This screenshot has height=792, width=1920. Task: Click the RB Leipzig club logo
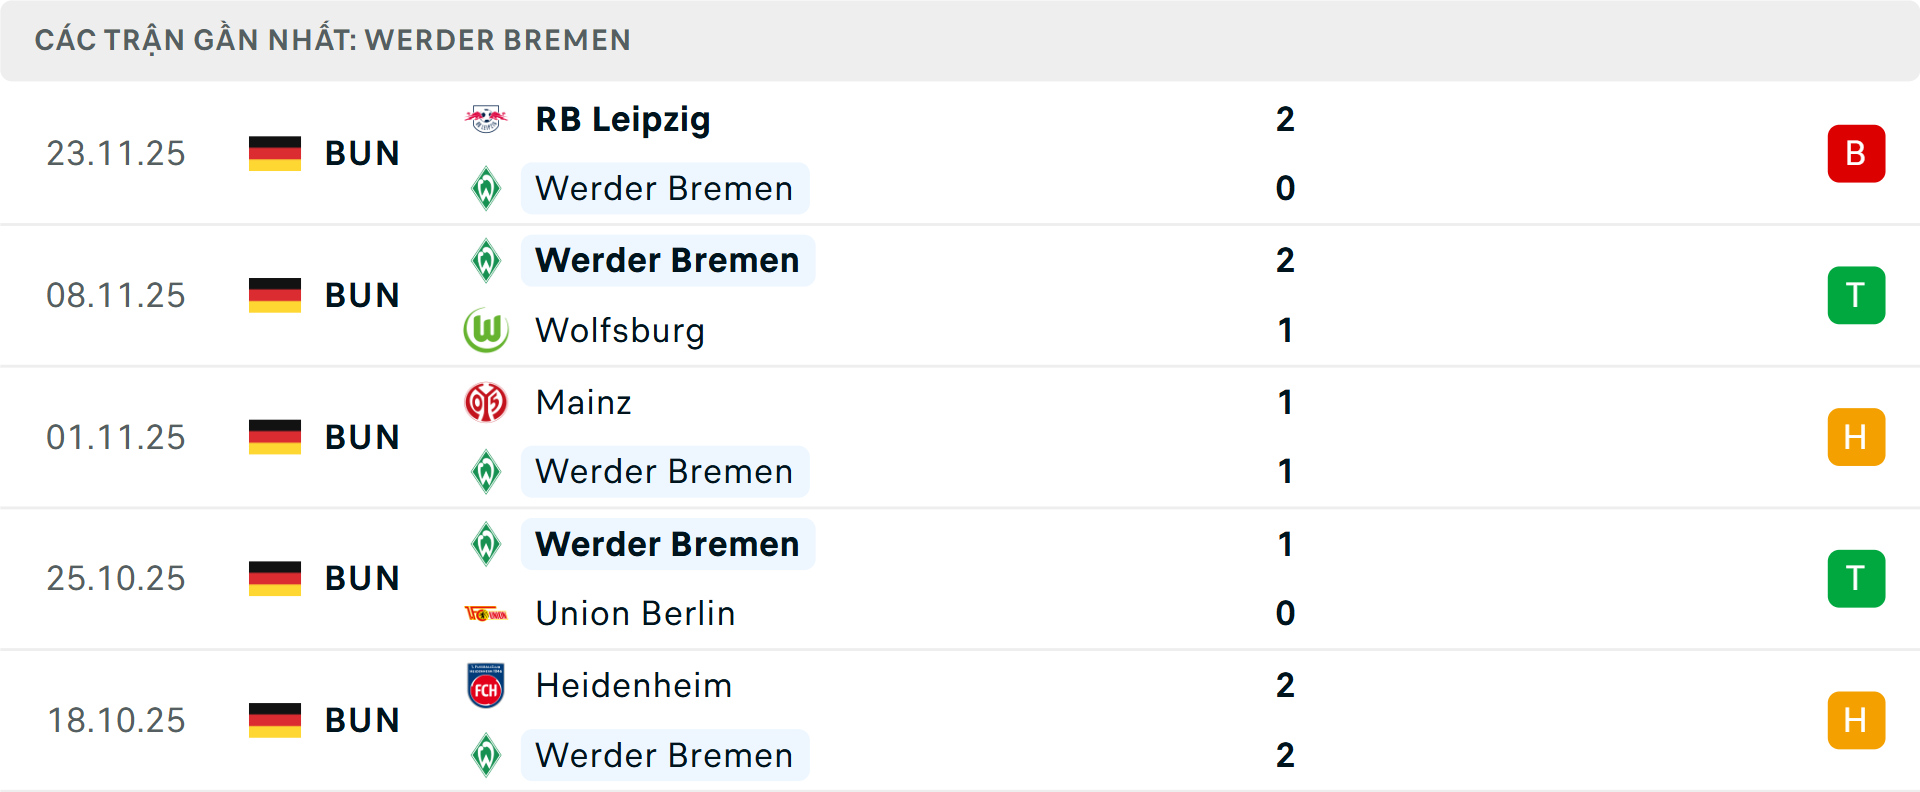(487, 118)
